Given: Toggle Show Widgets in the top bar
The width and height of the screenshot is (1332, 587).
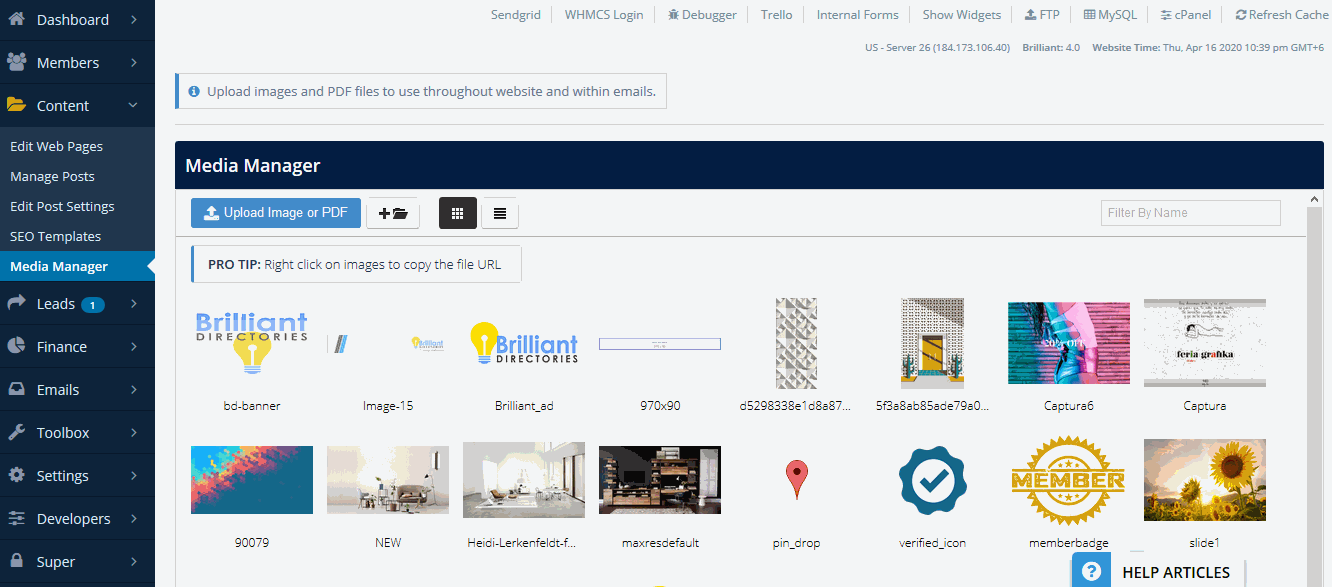Looking at the screenshot, I should tap(961, 14).
